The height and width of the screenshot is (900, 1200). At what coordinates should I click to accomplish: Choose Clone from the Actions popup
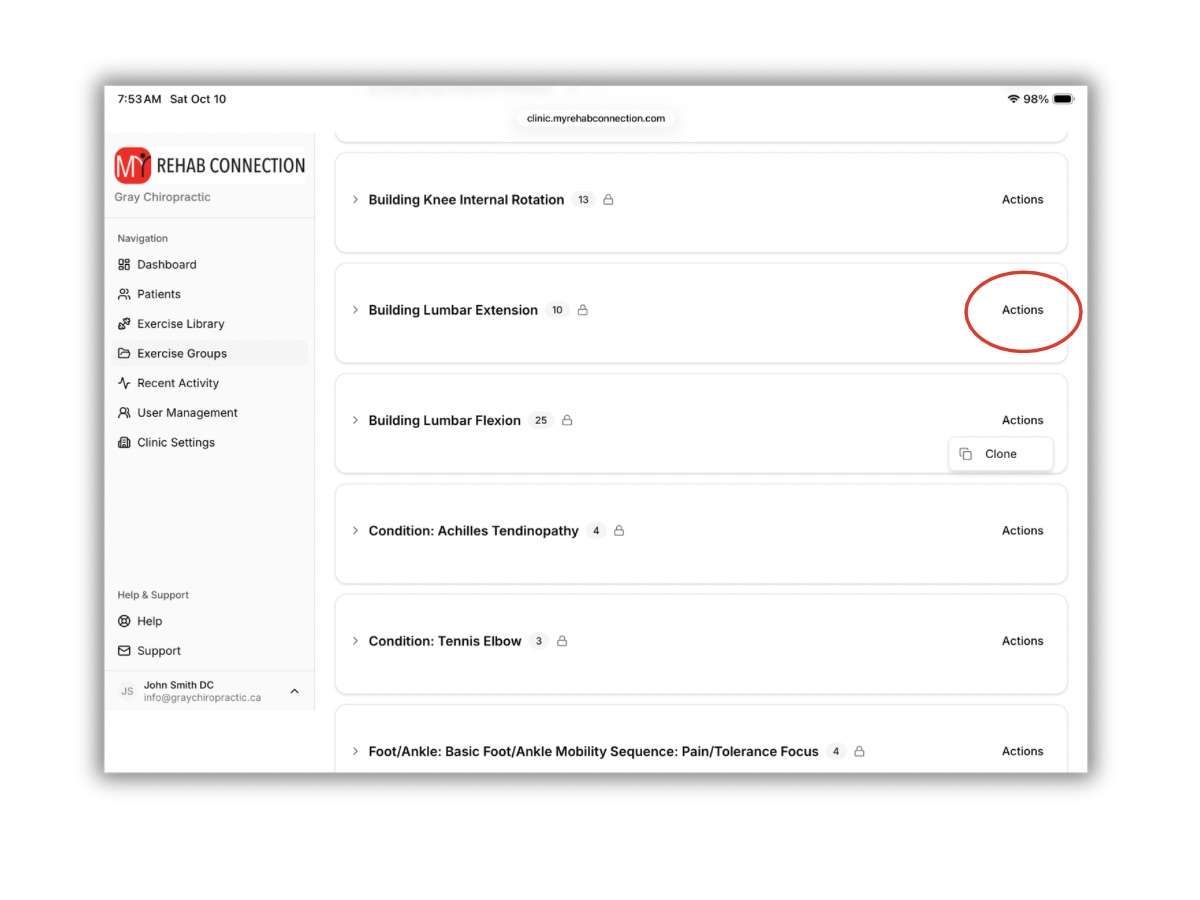pyautogui.click(x=1000, y=454)
